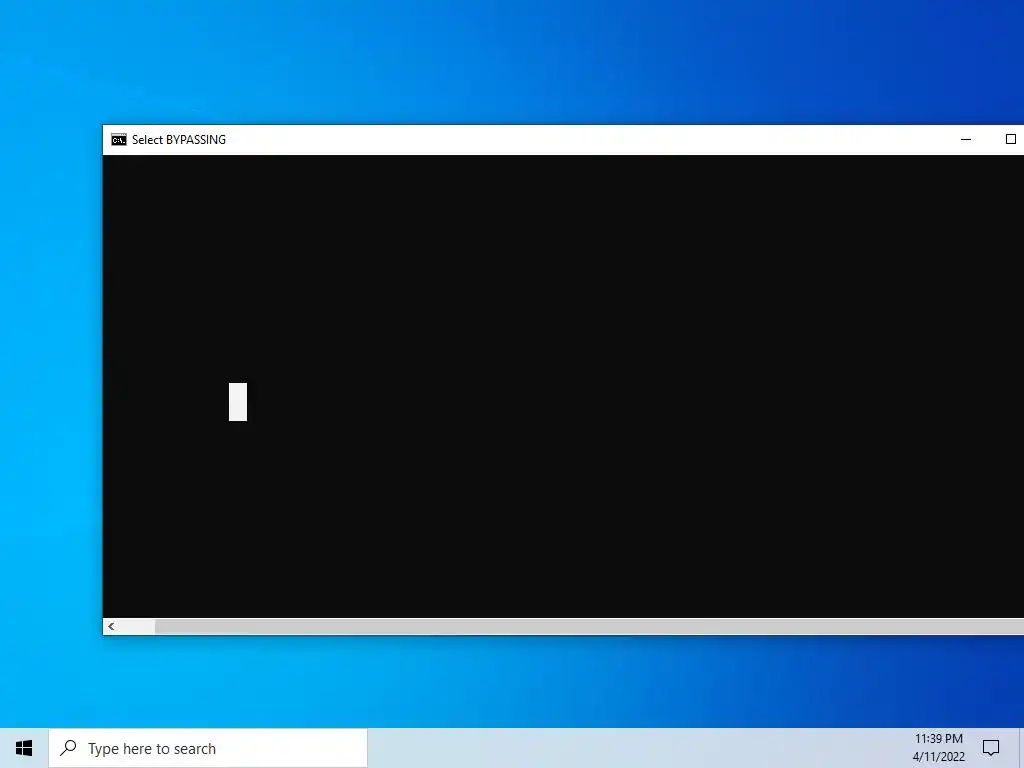Click the Type here to search box

pyautogui.click(x=208, y=748)
